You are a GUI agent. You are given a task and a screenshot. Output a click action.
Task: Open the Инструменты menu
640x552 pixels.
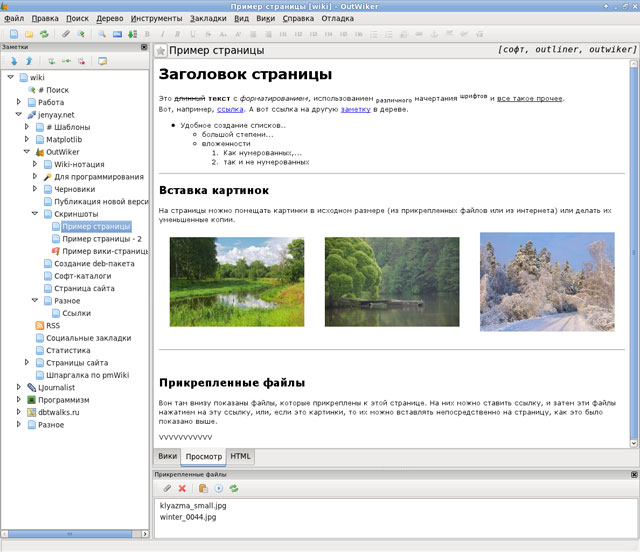pyautogui.click(x=155, y=18)
